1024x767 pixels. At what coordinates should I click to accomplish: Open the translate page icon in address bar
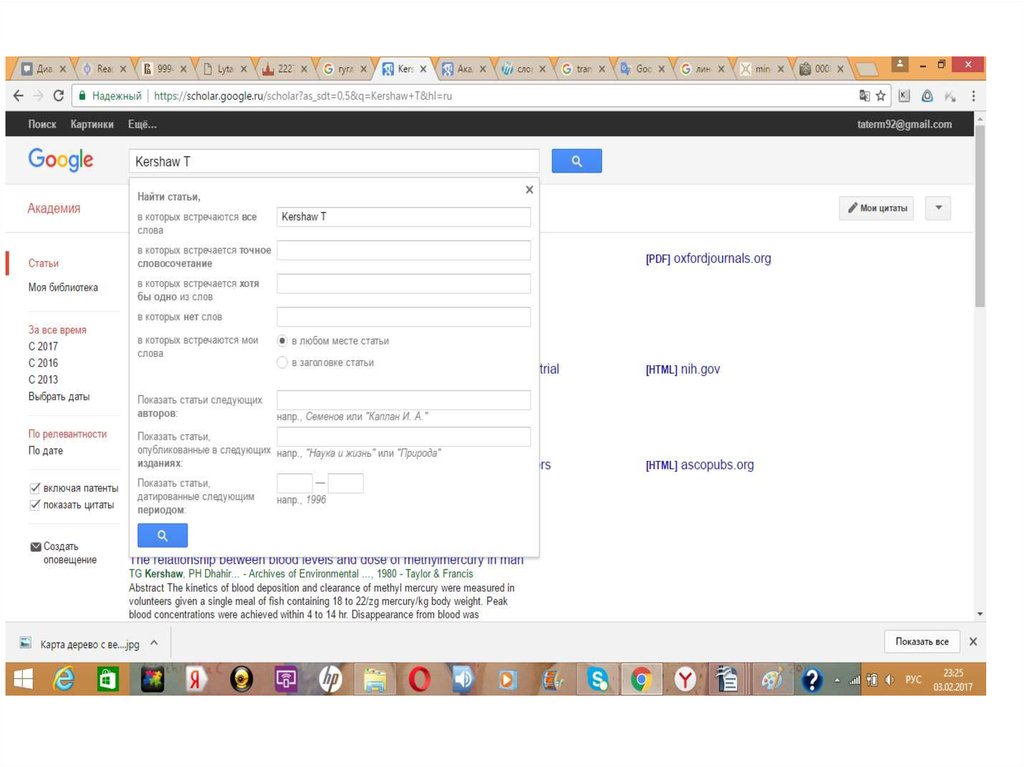click(x=864, y=96)
